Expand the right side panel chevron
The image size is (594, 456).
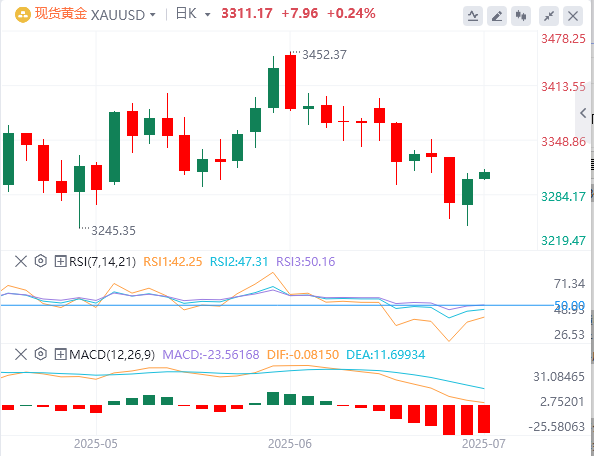pos(583,112)
